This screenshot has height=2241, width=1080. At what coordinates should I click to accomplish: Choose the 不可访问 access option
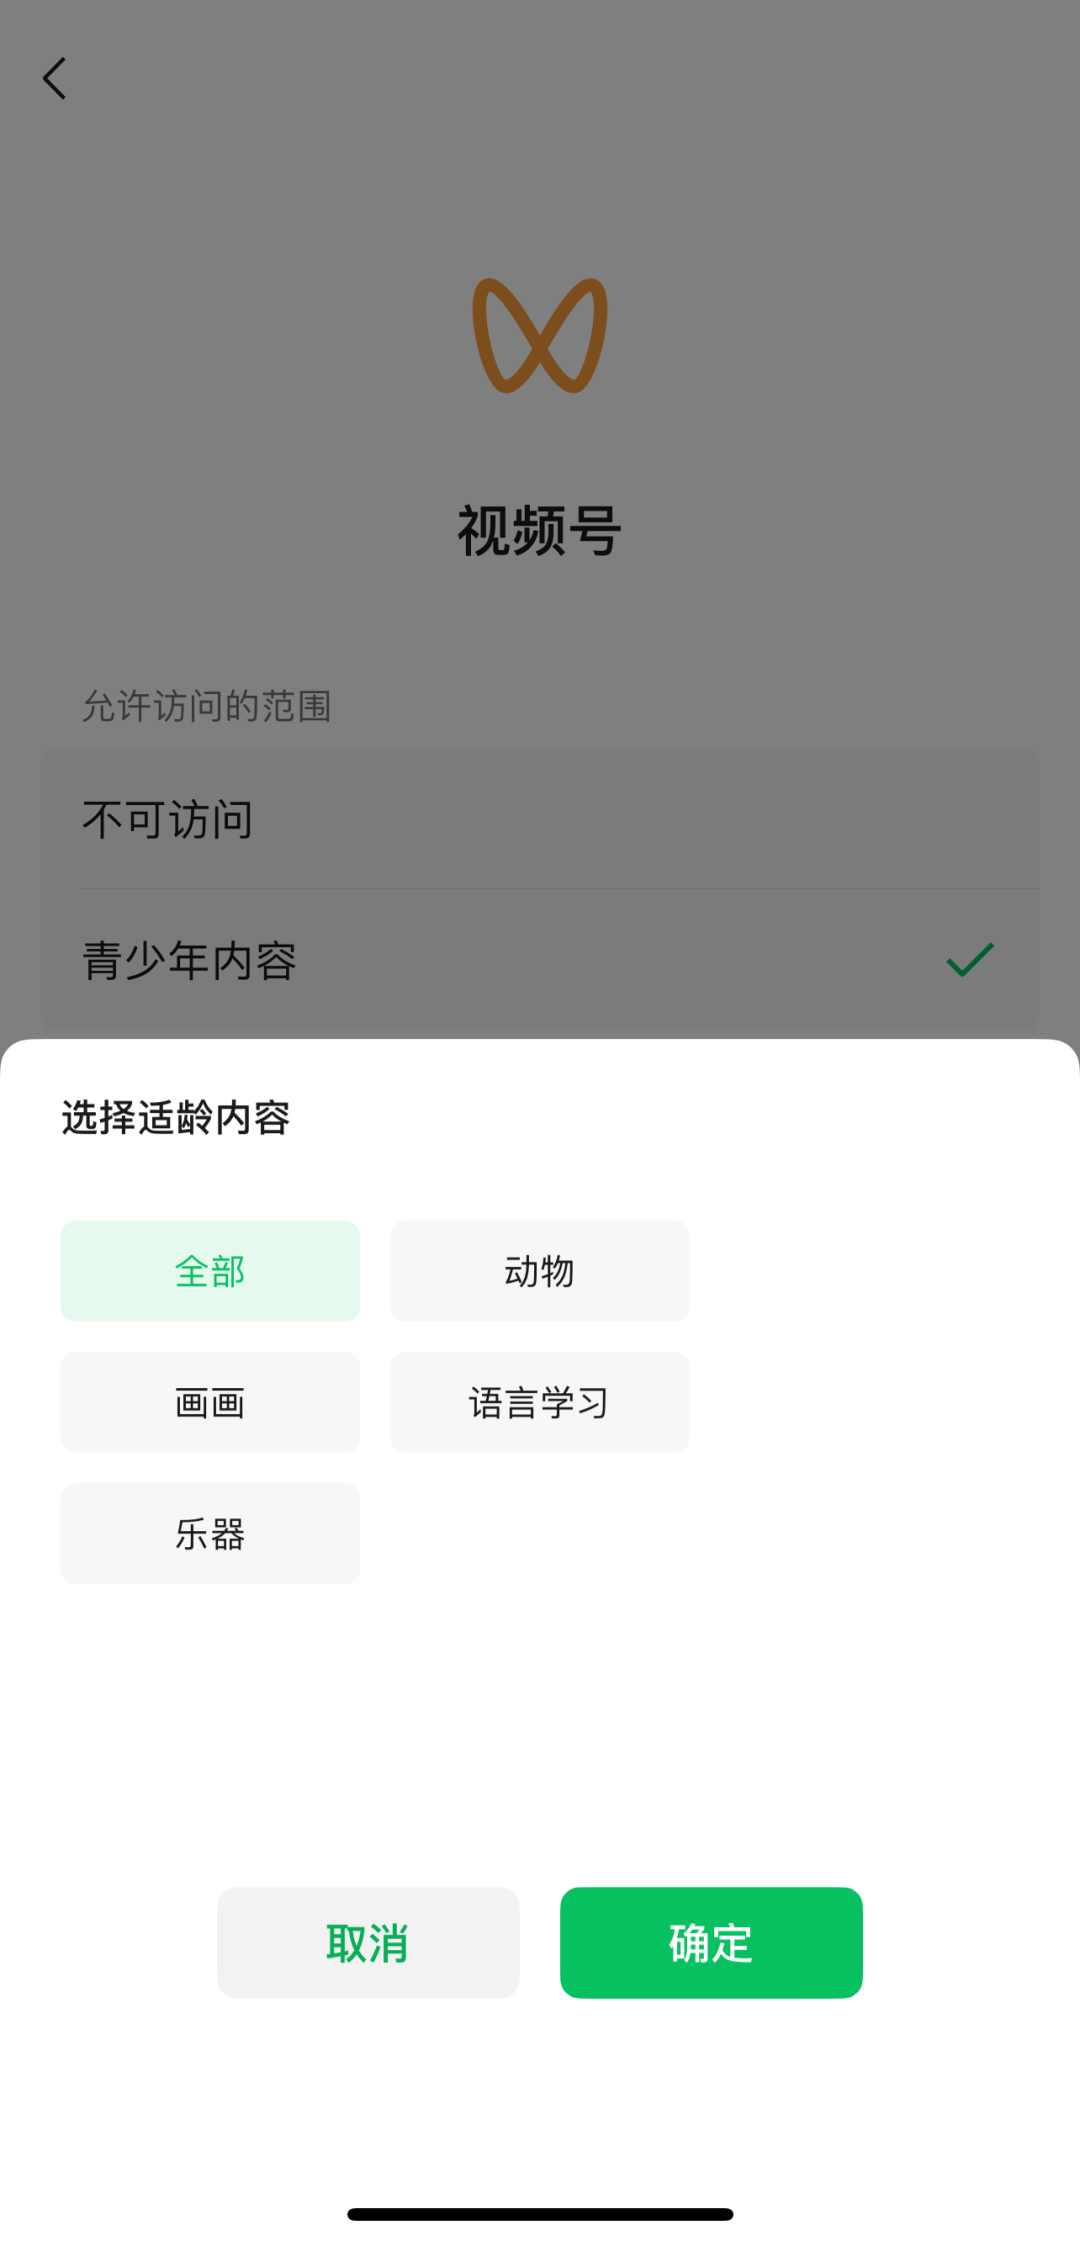pos(540,818)
